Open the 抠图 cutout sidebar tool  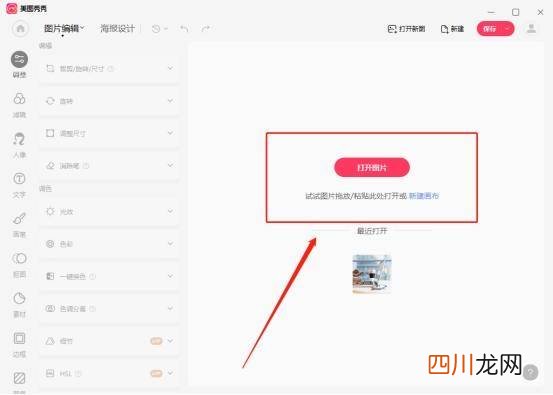[19, 265]
